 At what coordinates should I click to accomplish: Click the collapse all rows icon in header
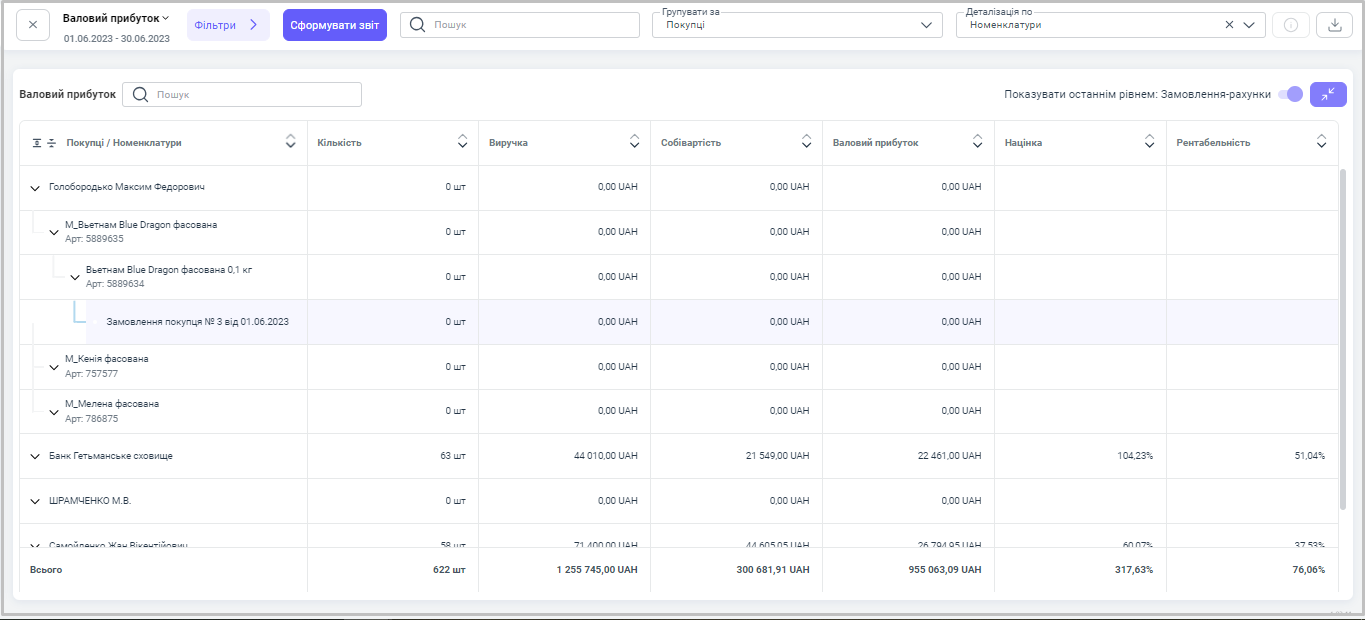51,143
